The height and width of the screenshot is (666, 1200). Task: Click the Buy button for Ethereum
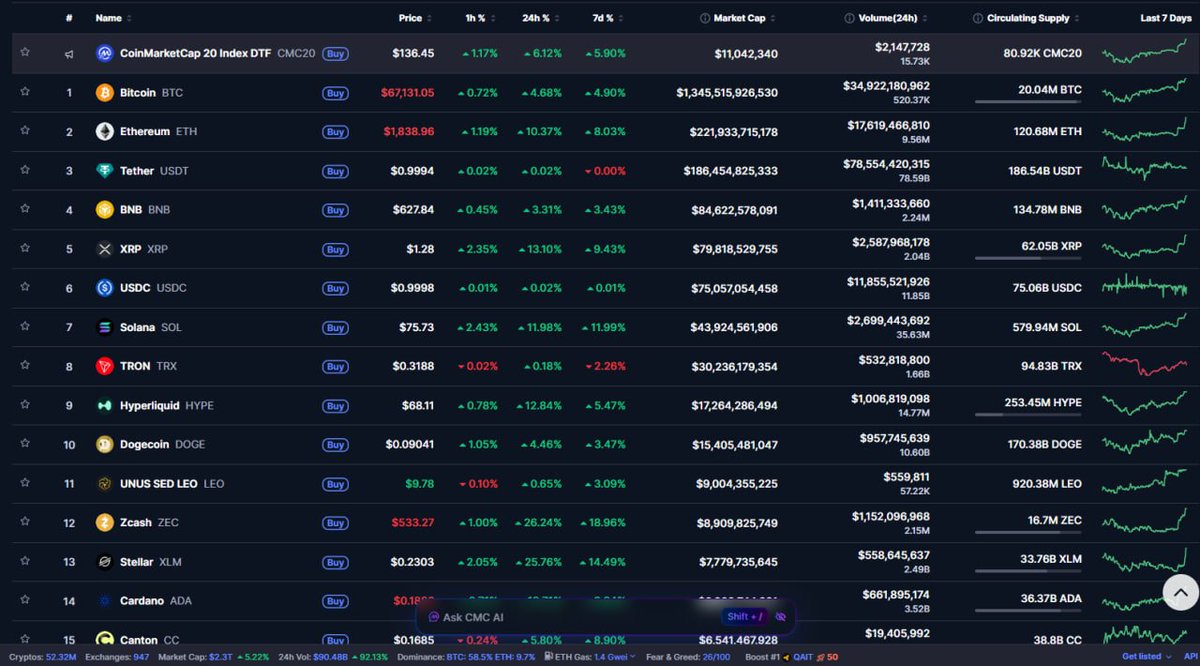pyautogui.click(x=335, y=132)
